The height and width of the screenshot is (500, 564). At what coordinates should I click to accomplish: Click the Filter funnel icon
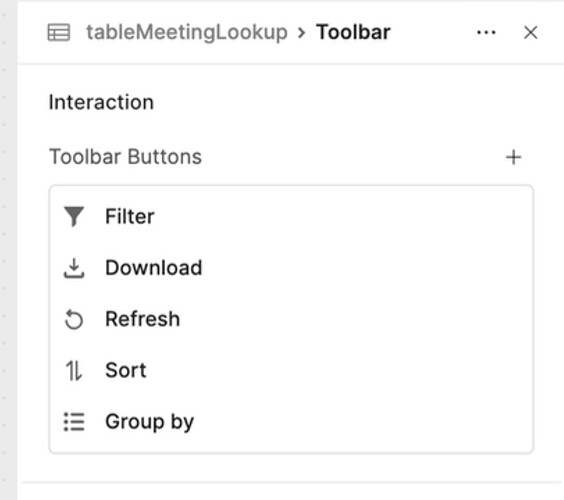pos(74,216)
